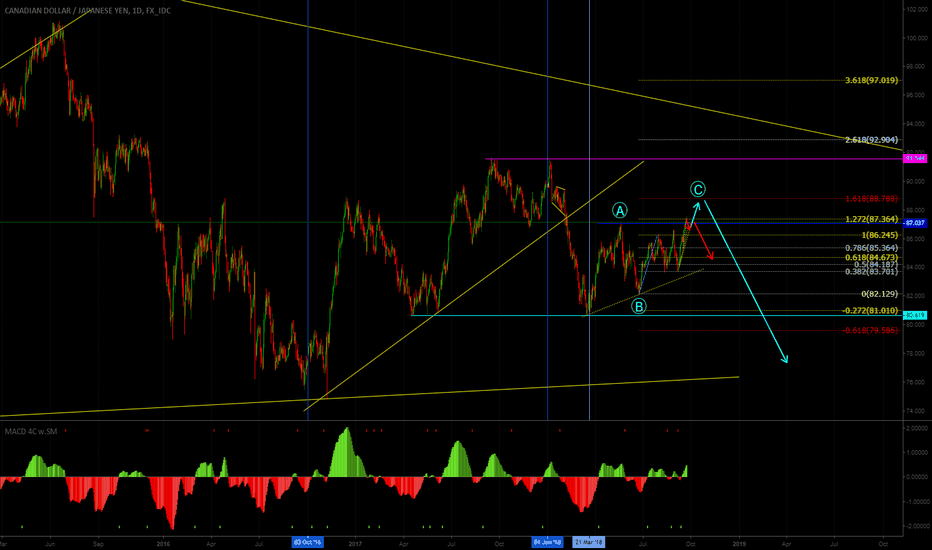Select the red -0.618(79.586) Fibonacci label
The height and width of the screenshot is (550, 932).
click(870, 330)
